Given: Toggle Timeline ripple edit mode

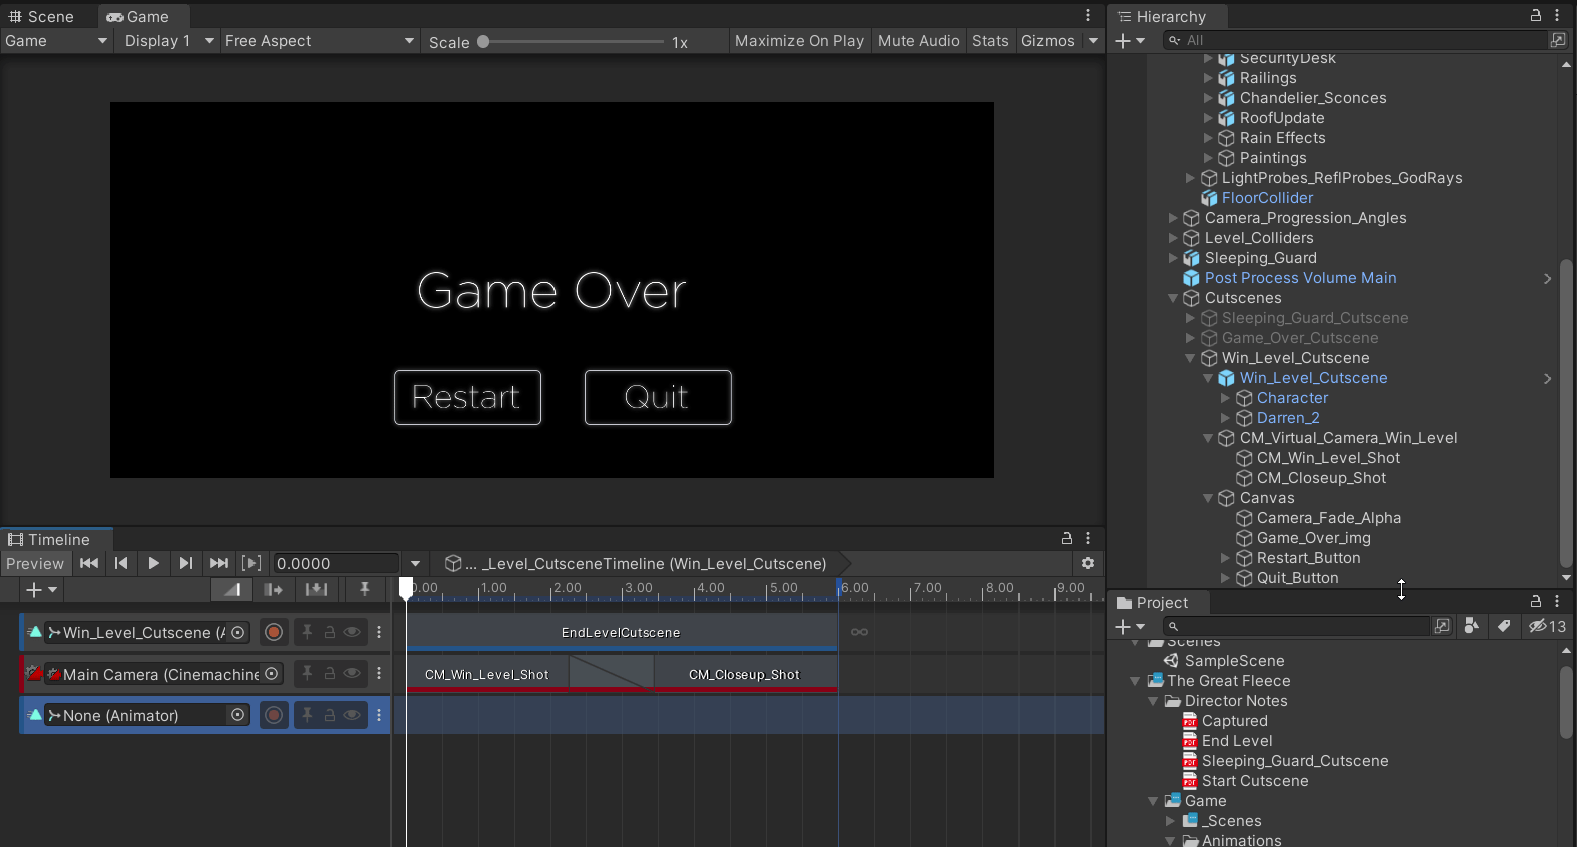Looking at the screenshot, I should pos(273,590).
